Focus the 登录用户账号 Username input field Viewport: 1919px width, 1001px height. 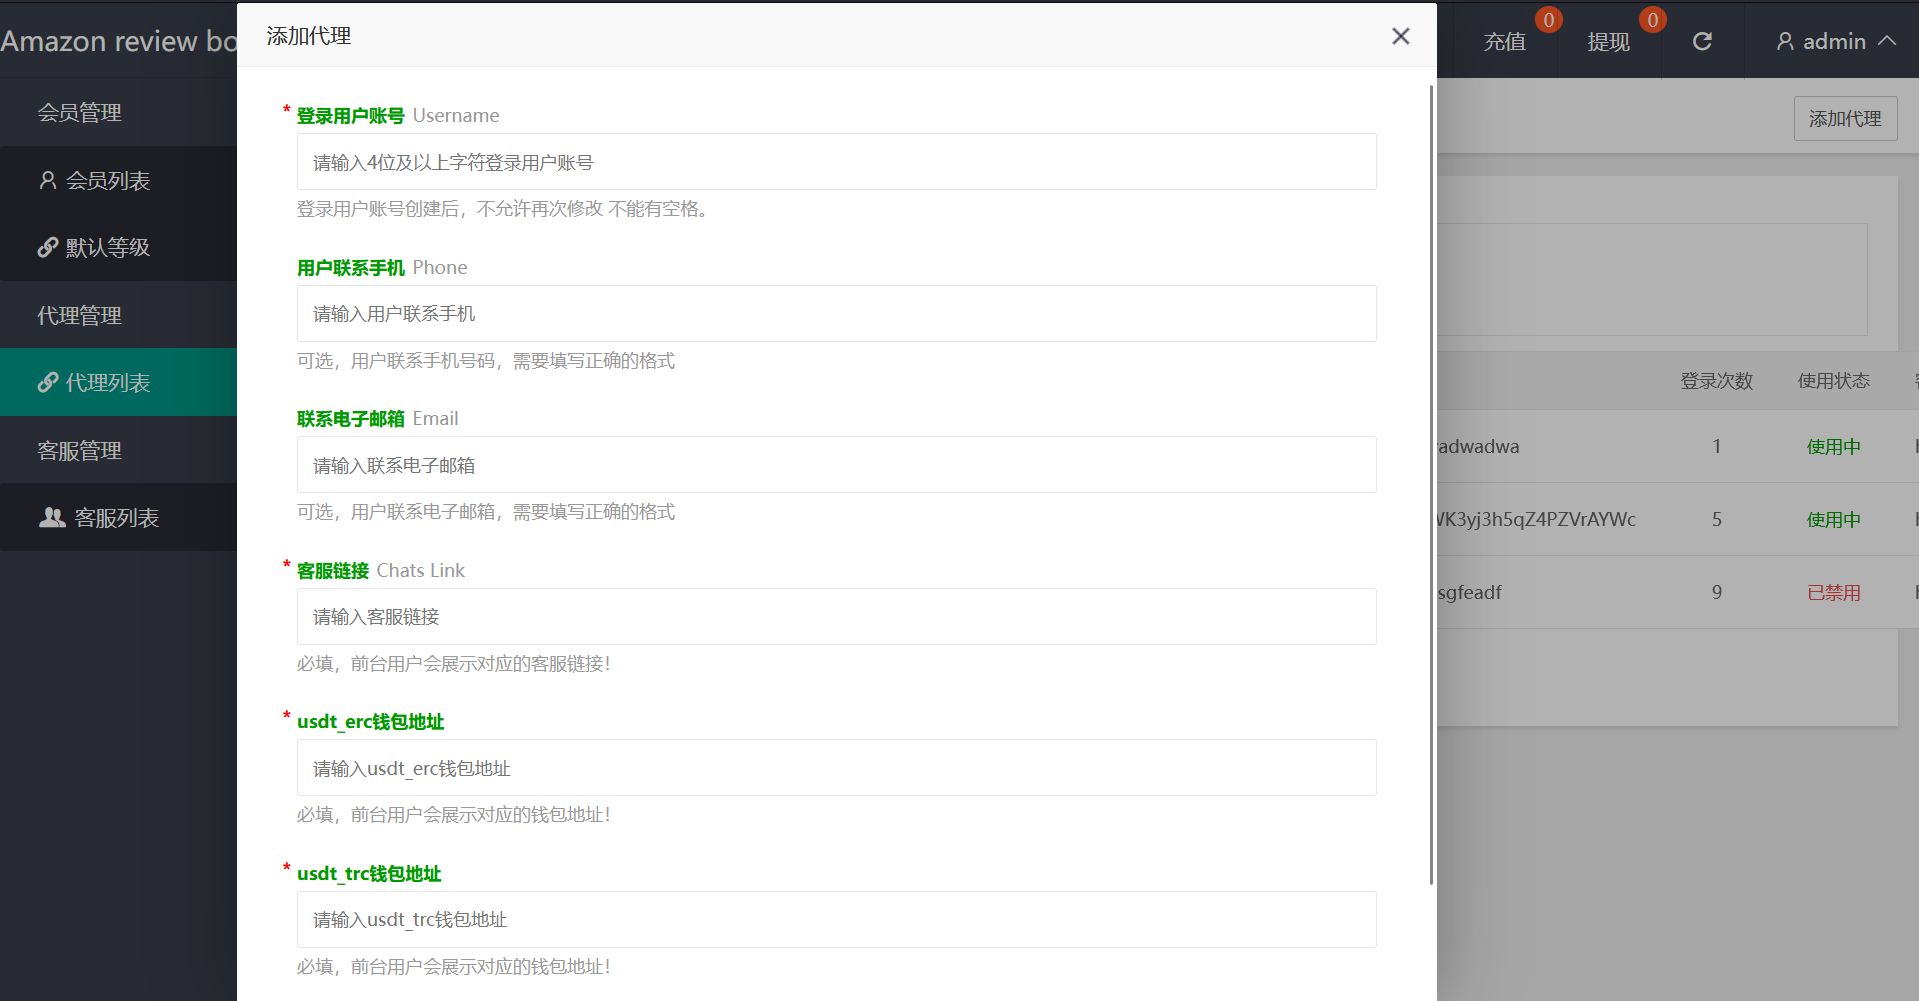click(x=836, y=162)
